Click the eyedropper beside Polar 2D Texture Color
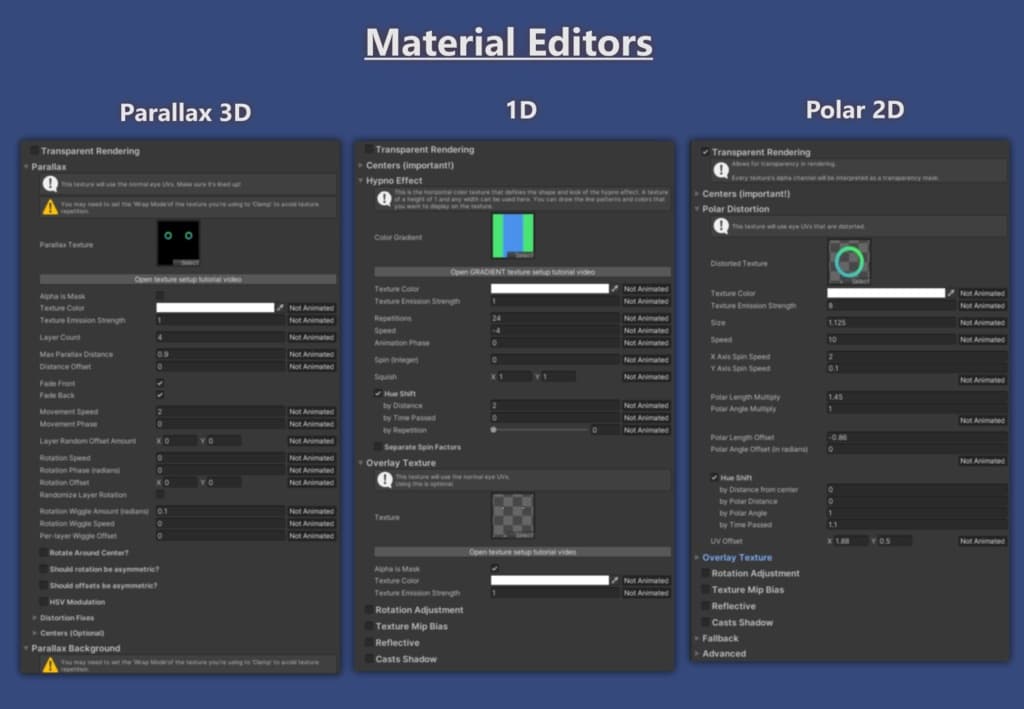 951,293
